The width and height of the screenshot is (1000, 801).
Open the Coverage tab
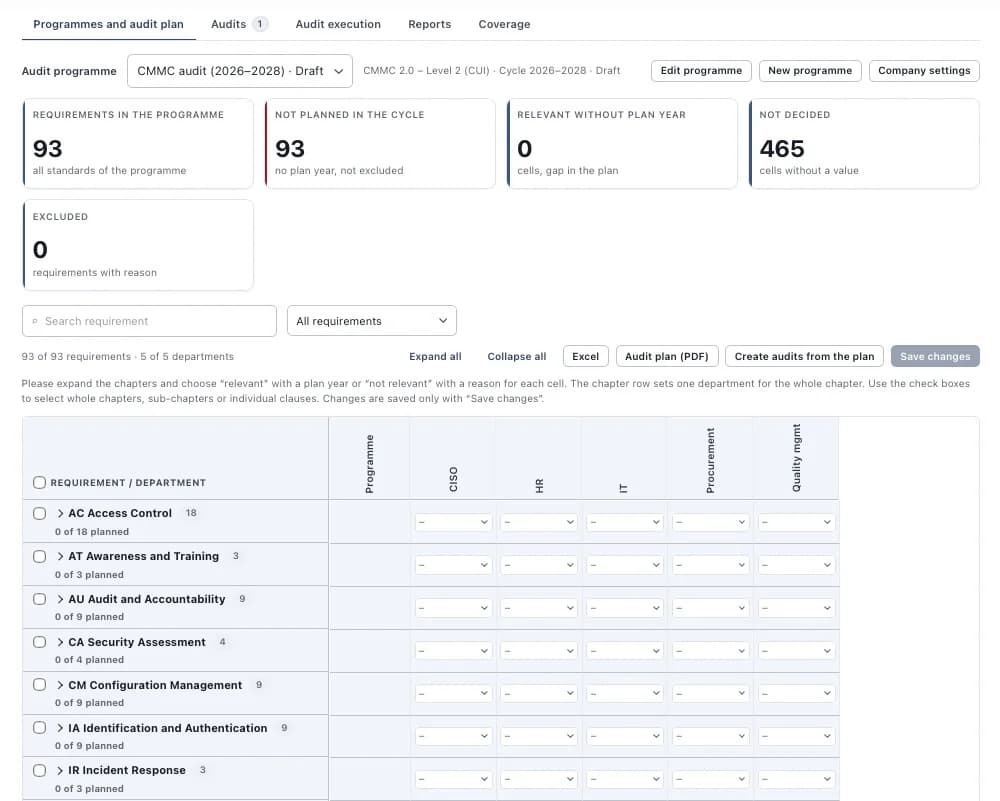click(504, 24)
